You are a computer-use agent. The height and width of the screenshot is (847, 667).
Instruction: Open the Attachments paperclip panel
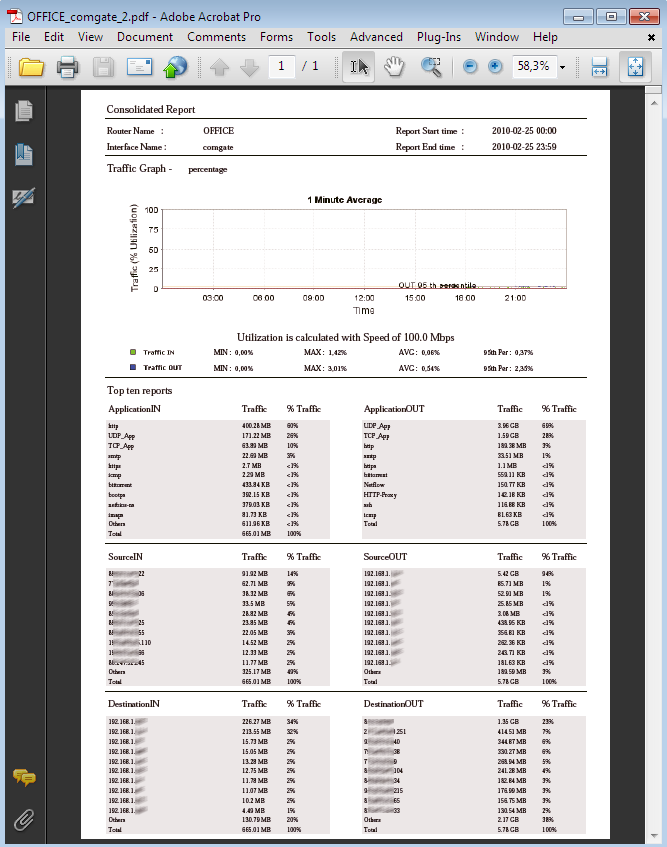(24, 819)
